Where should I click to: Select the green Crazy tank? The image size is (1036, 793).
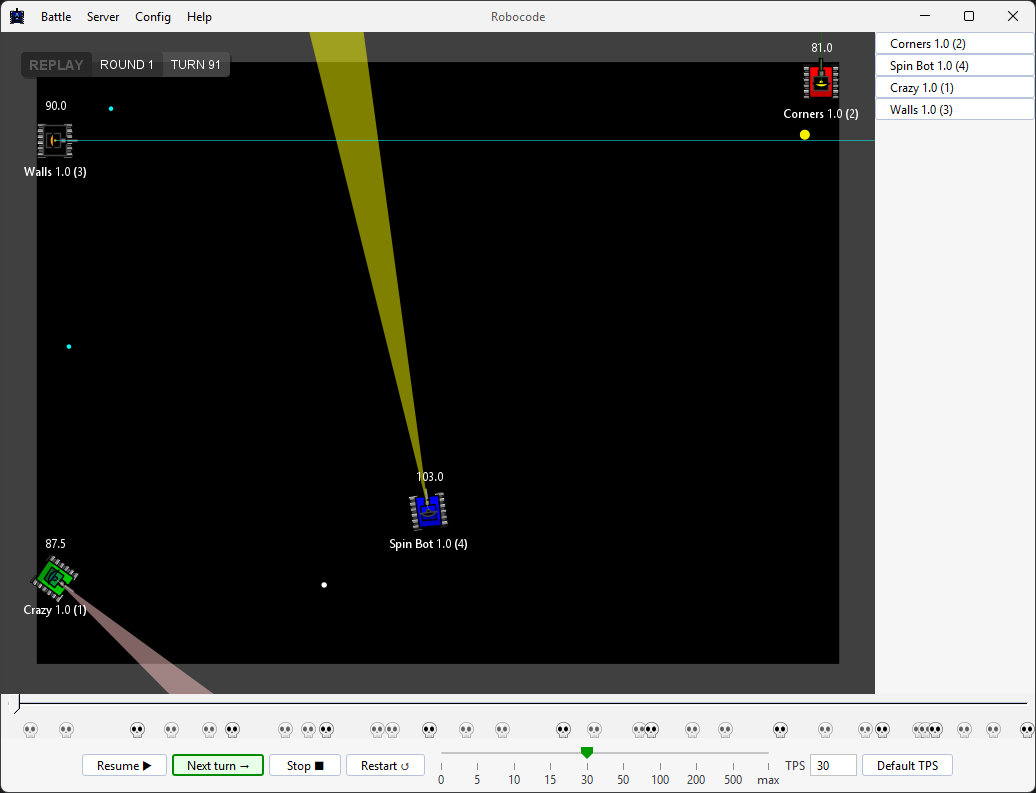[55, 578]
